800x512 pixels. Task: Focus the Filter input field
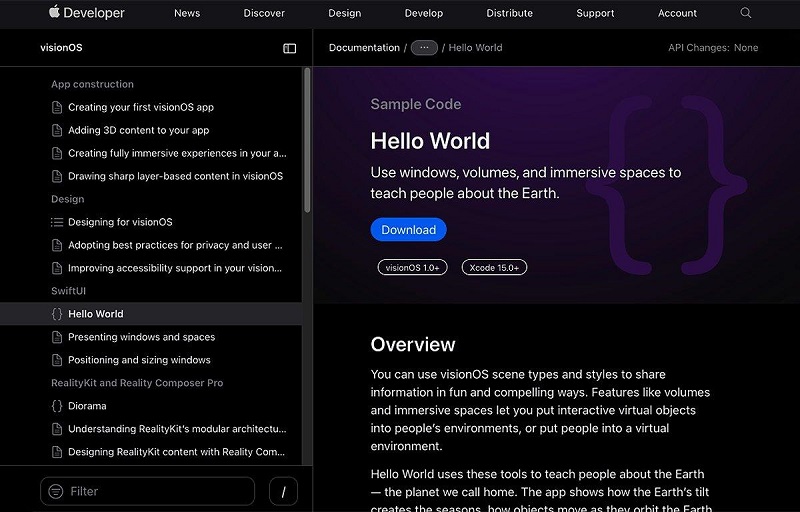160,491
